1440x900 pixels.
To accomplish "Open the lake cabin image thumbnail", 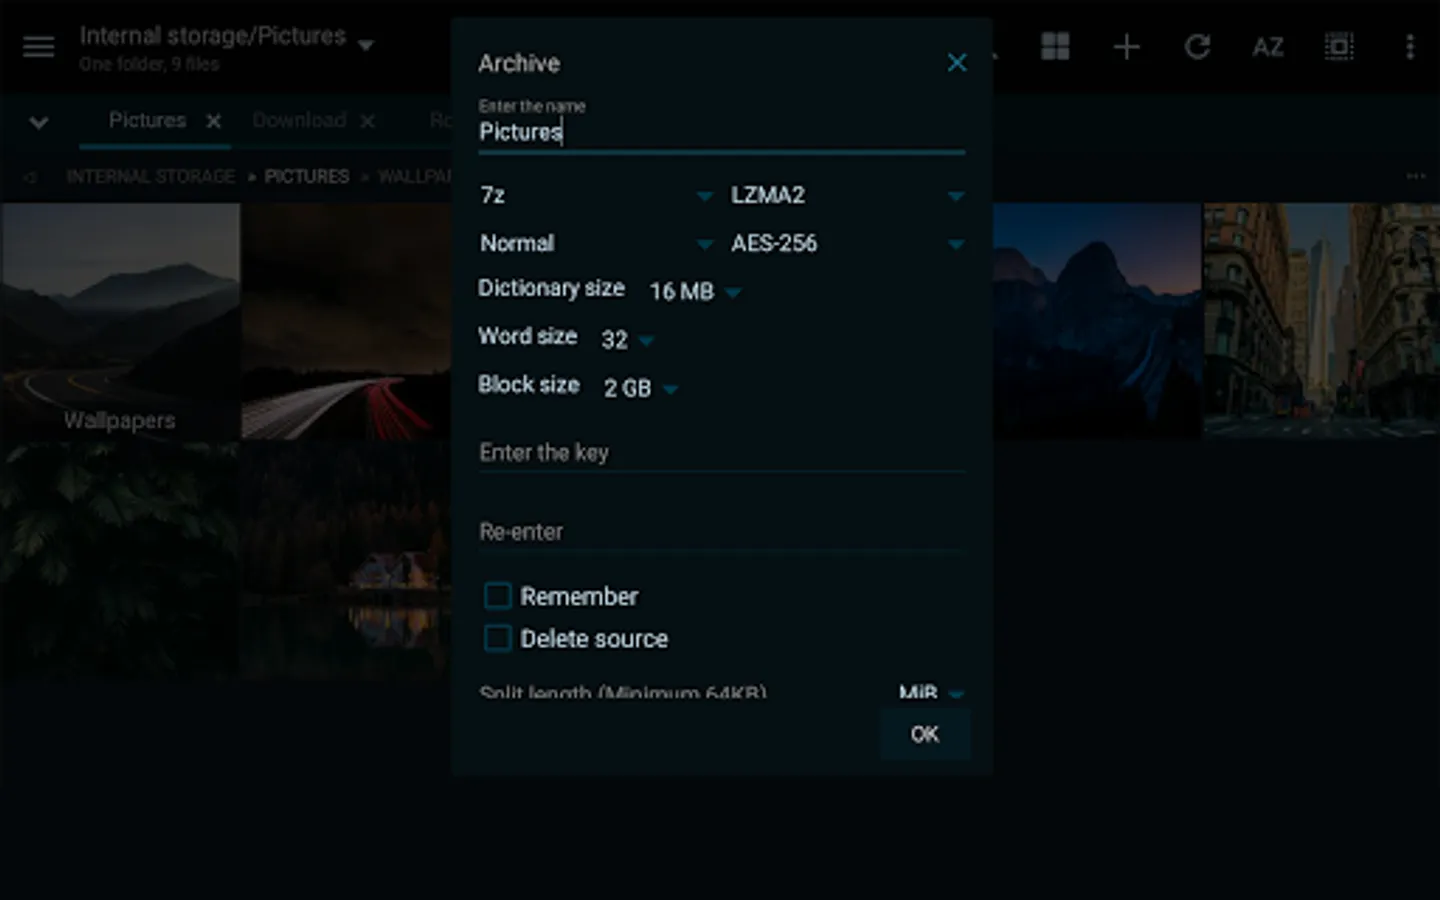I will tap(346, 560).
